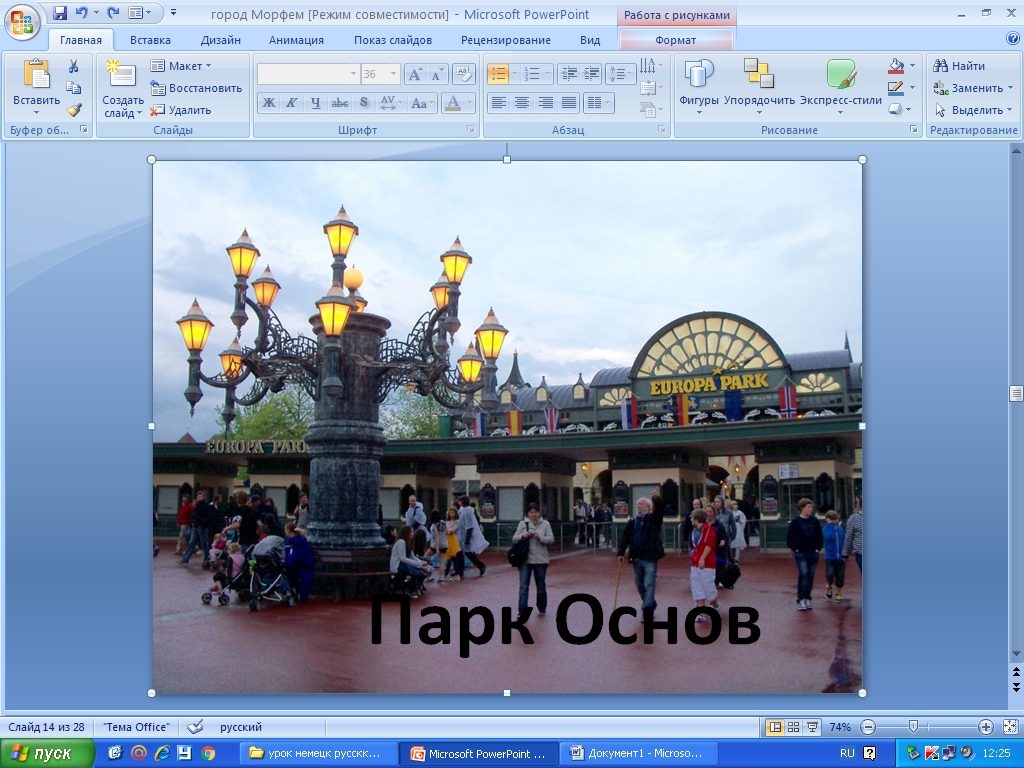
Task: Expand the Выделить selection dropdown
Action: point(974,110)
